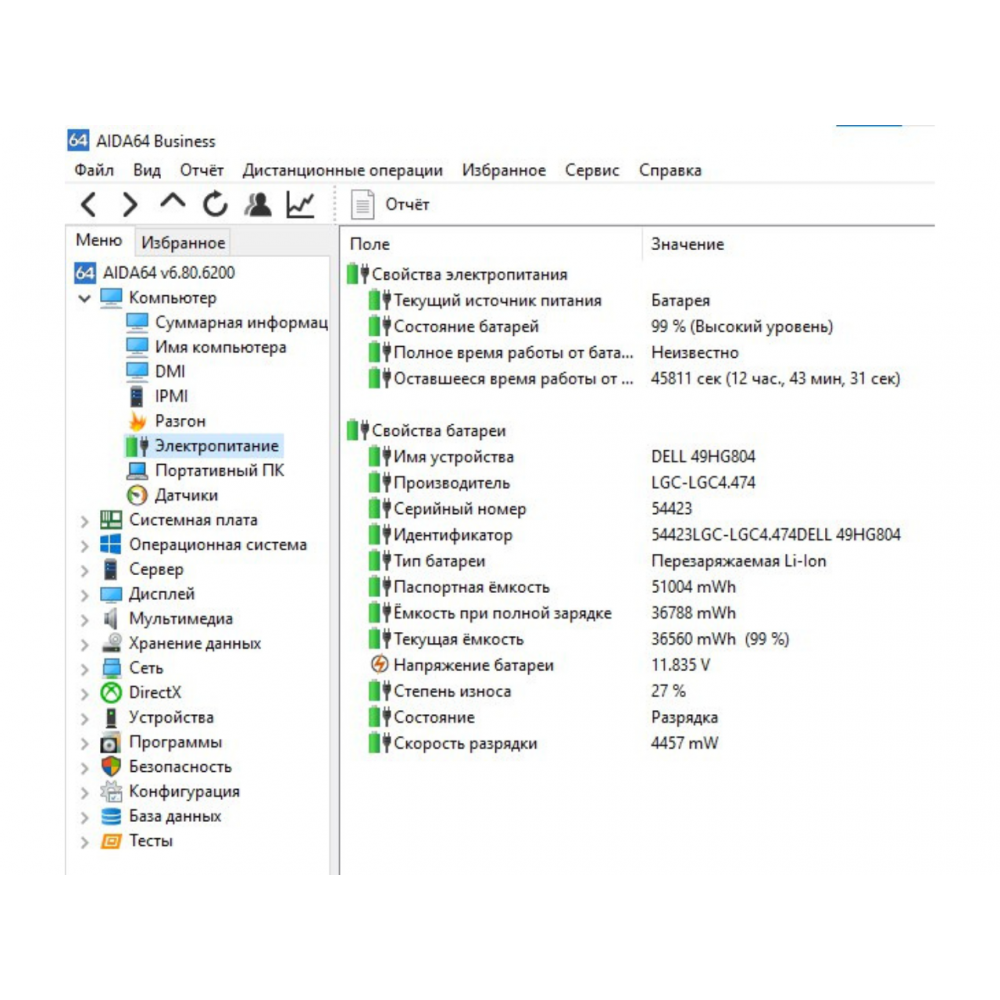Collapse the Компьютер tree node
1000x1000 pixels.
pyautogui.click(x=84, y=298)
